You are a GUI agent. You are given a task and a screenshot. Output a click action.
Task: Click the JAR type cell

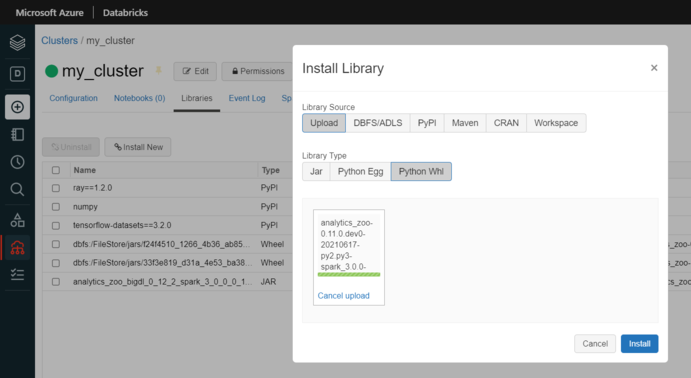click(x=268, y=282)
